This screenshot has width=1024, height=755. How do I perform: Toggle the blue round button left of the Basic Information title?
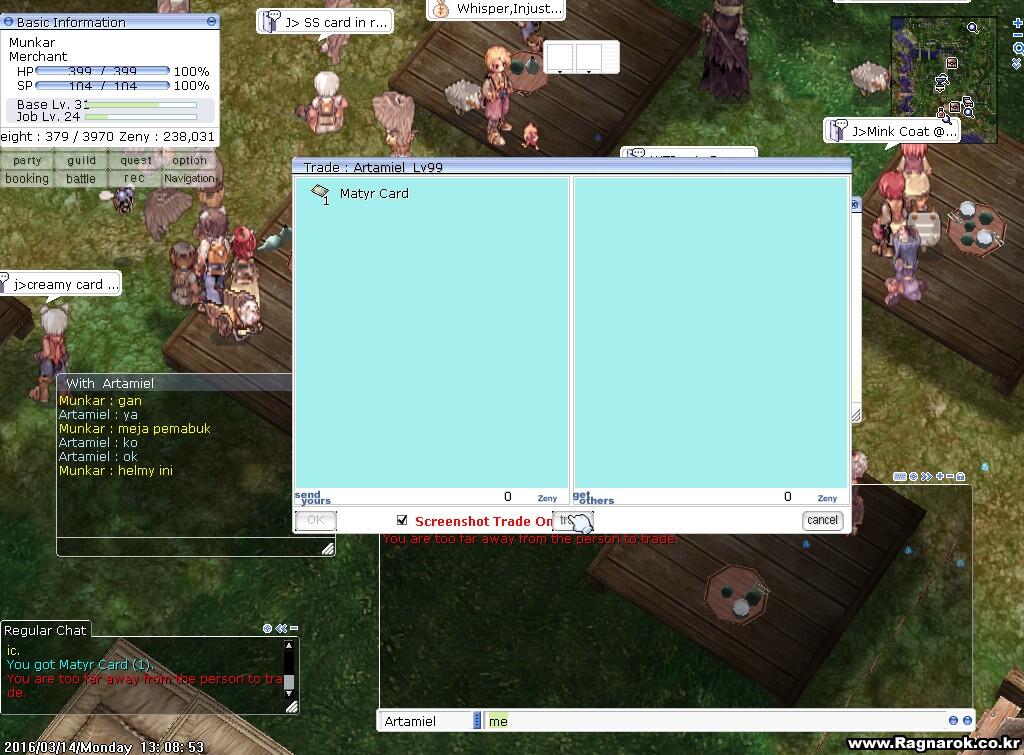point(8,22)
